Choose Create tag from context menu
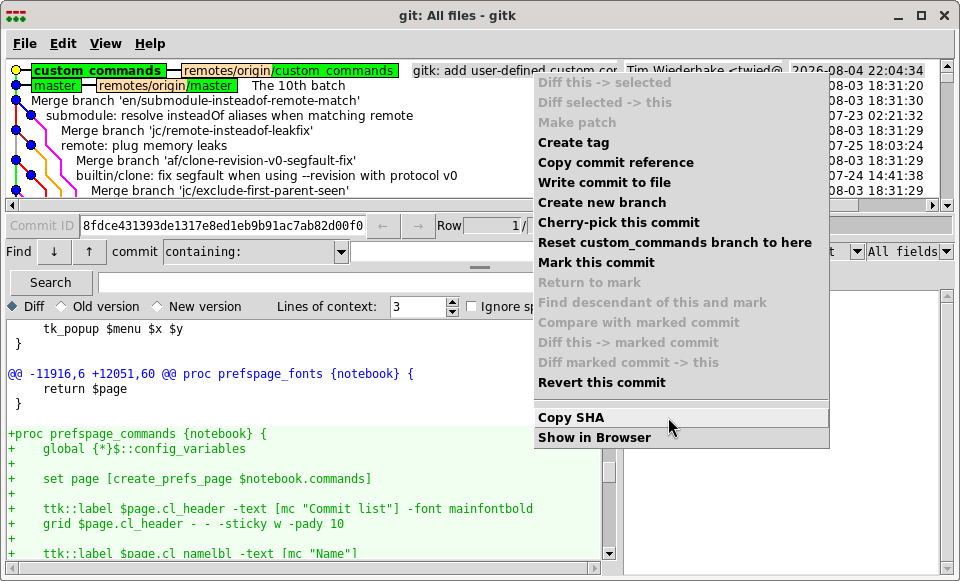This screenshot has height=581, width=960. [x=681, y=143]
